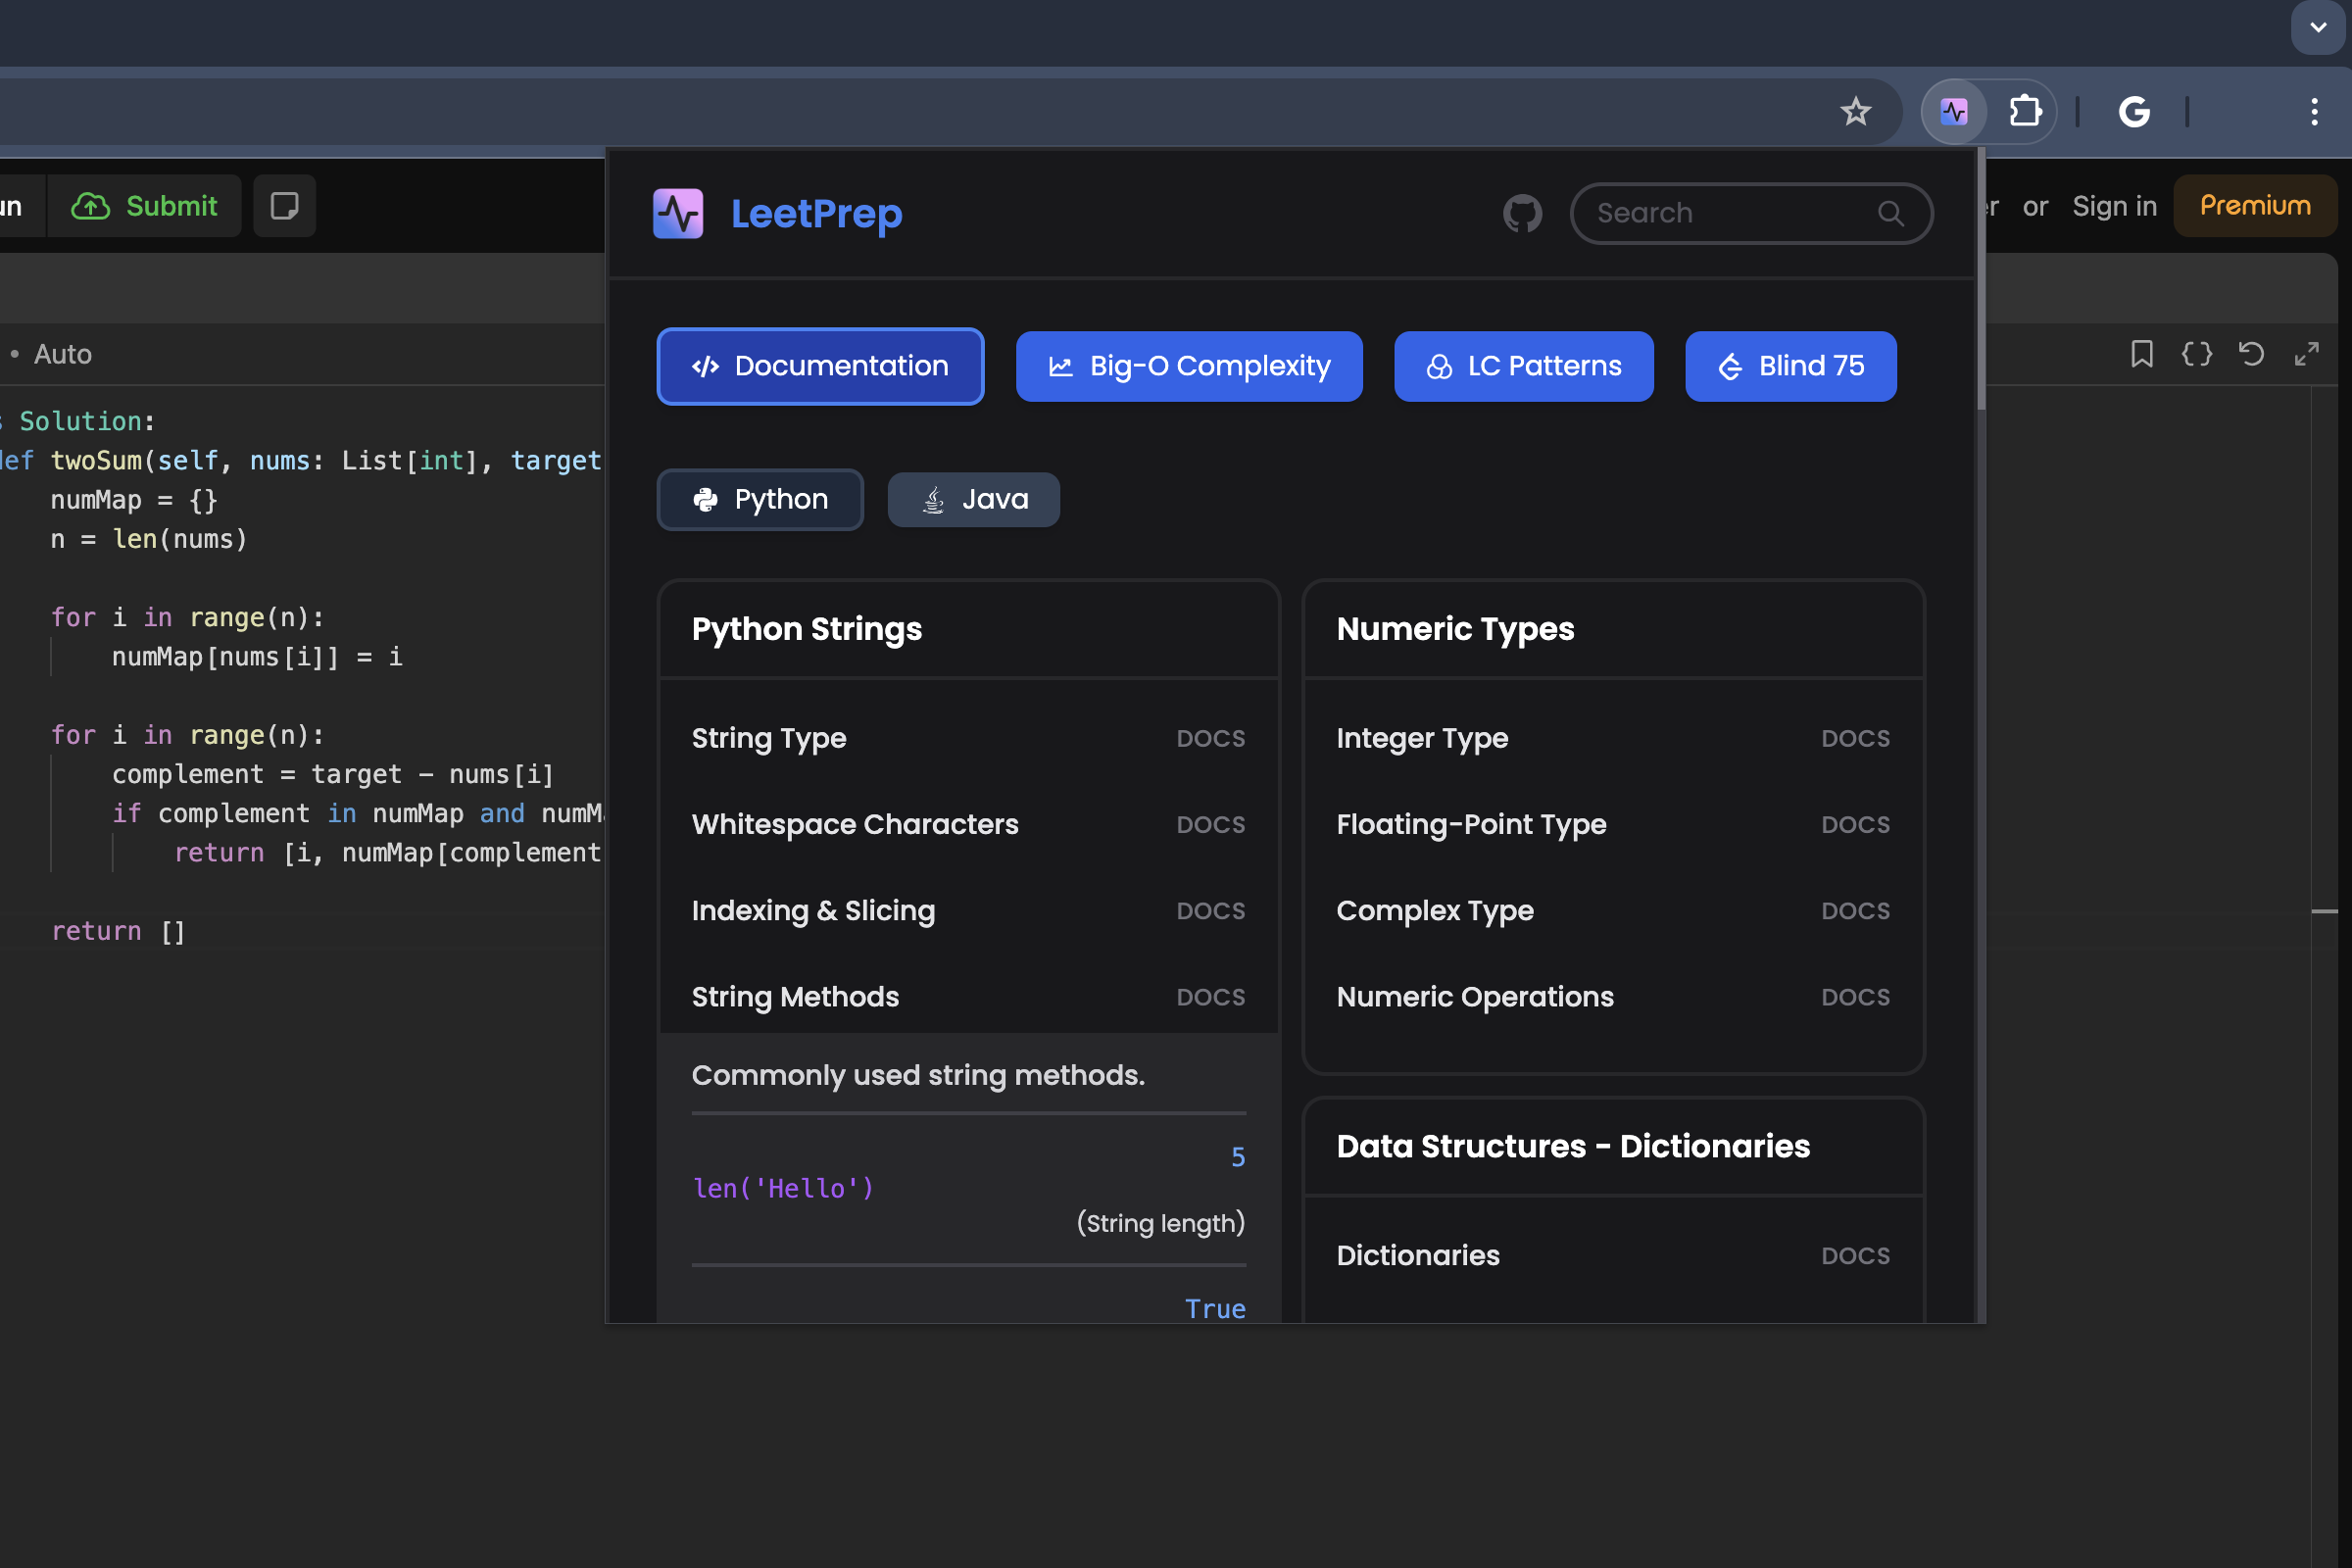This screenshot has height=1568, width=2352.
Task: Click the LeetPrep logo icon
Action: pyautogui.click(x=678, y=213)
